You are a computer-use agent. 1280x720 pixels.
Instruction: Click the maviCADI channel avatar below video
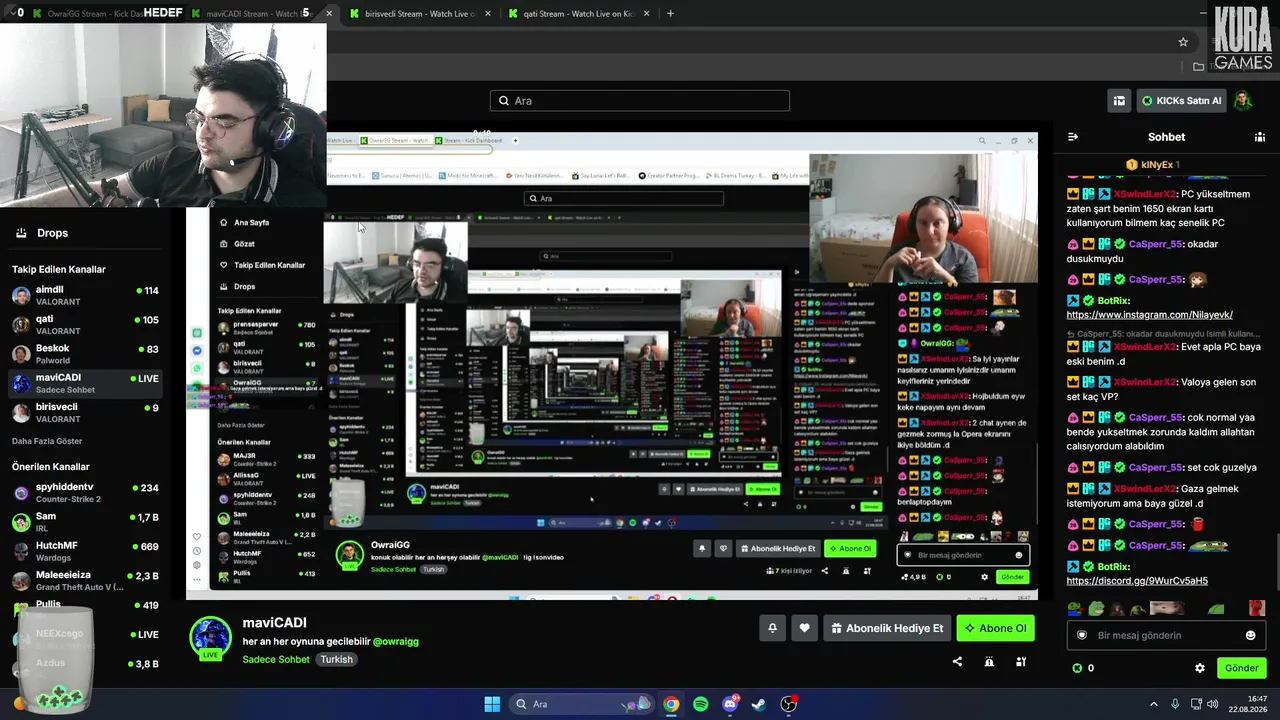click(211, 637)
